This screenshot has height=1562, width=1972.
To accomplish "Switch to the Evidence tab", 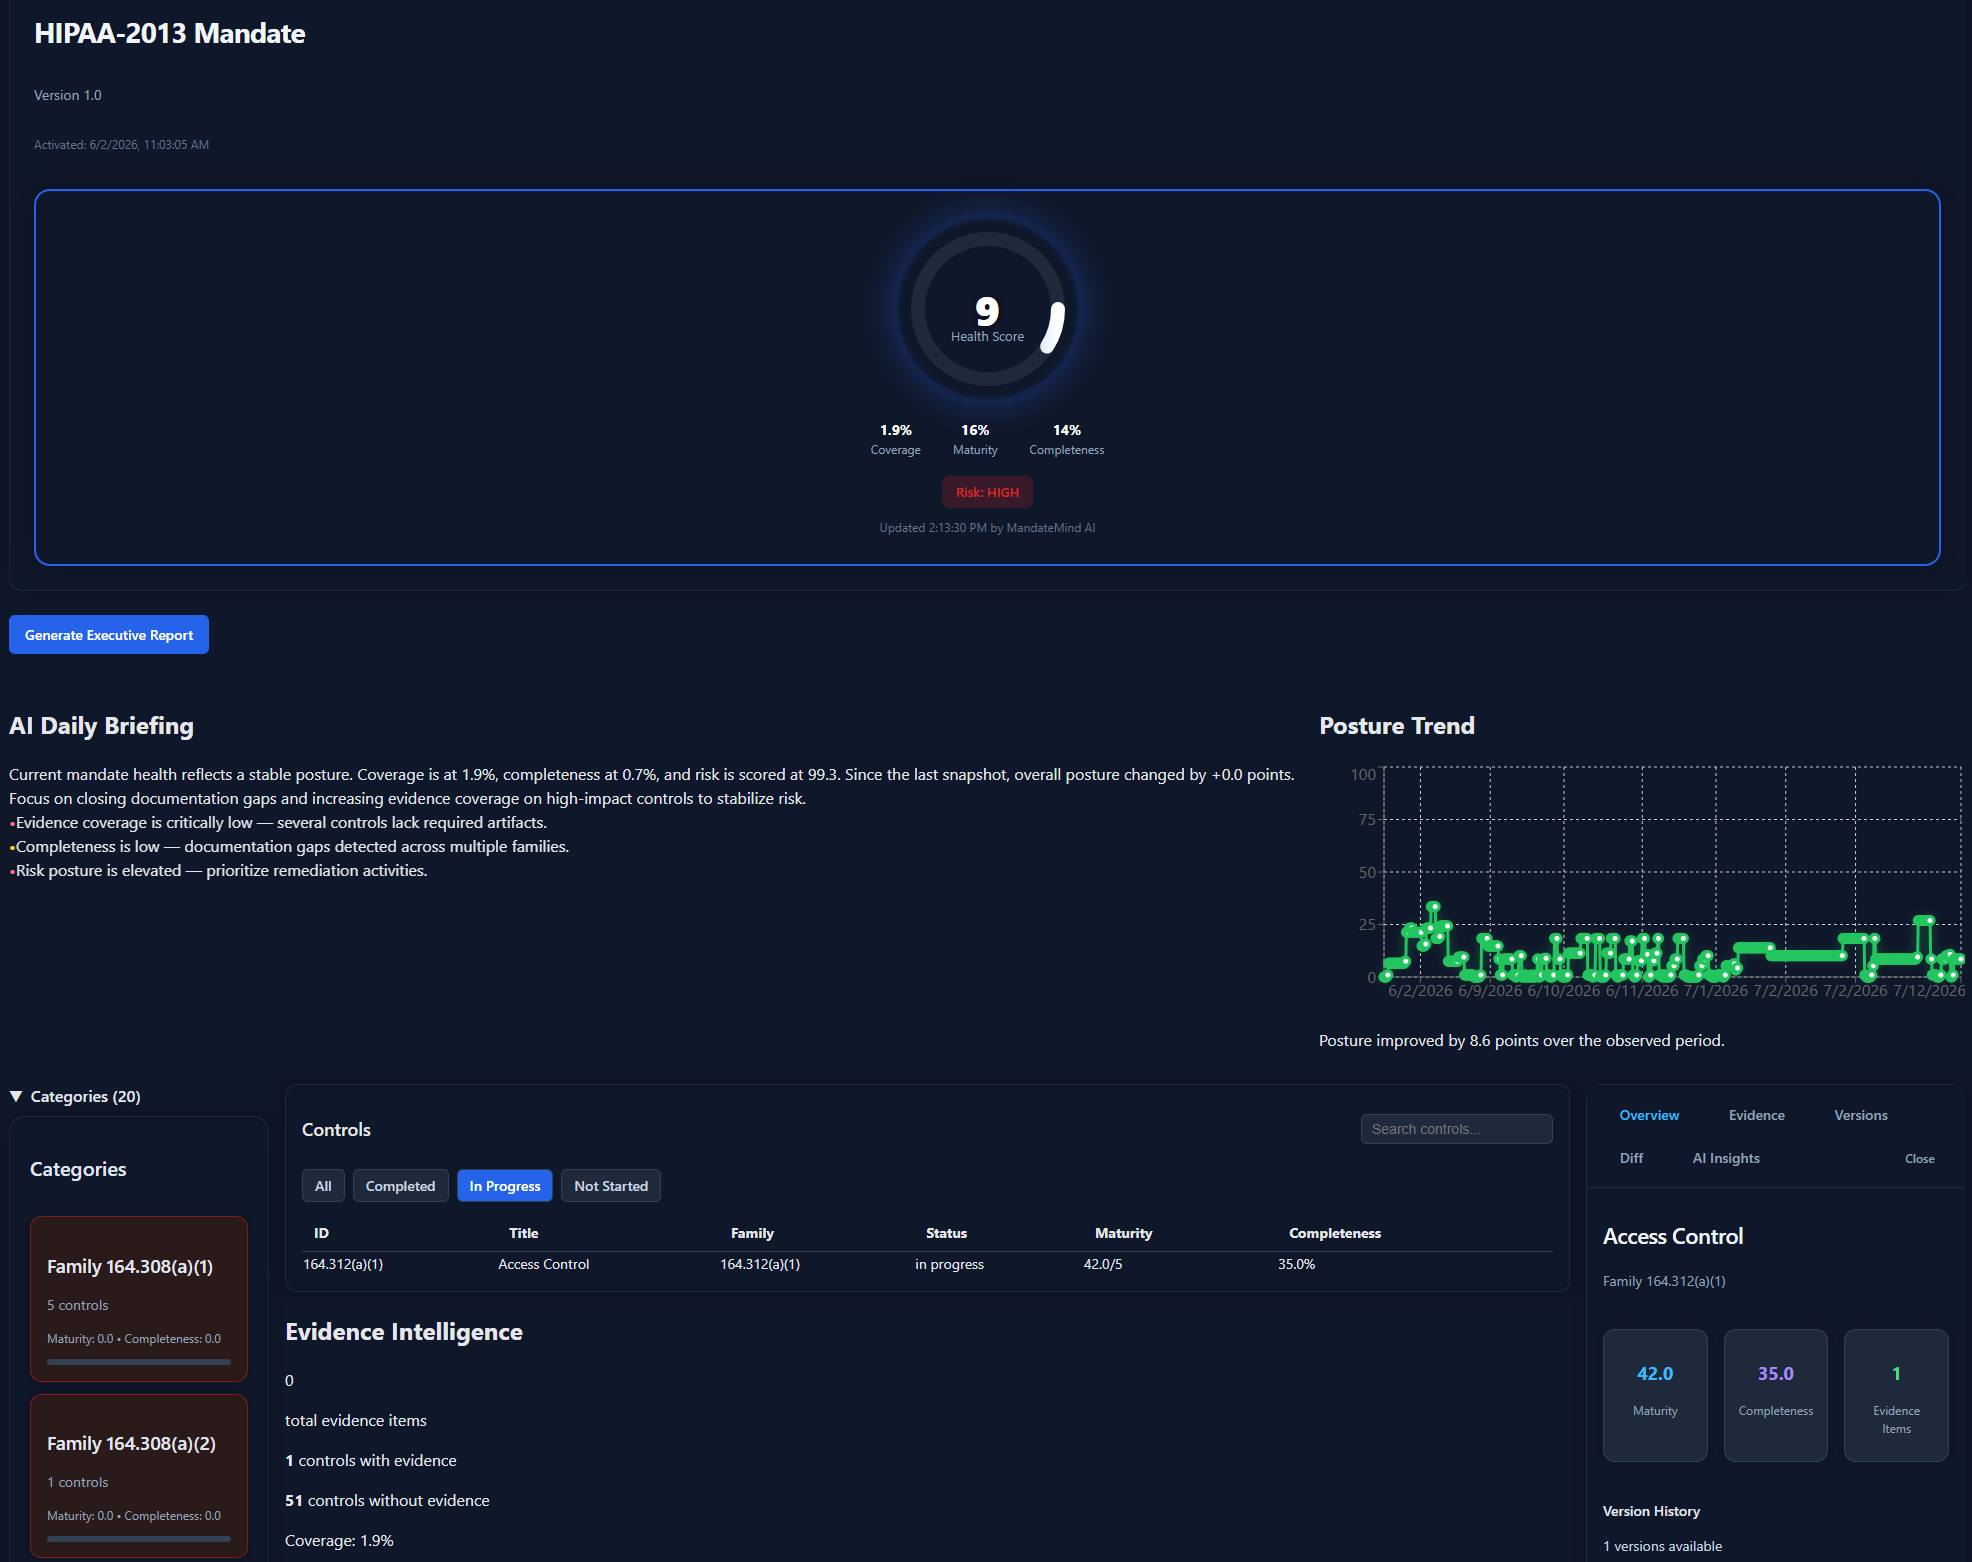I will pos(1757,1115).
